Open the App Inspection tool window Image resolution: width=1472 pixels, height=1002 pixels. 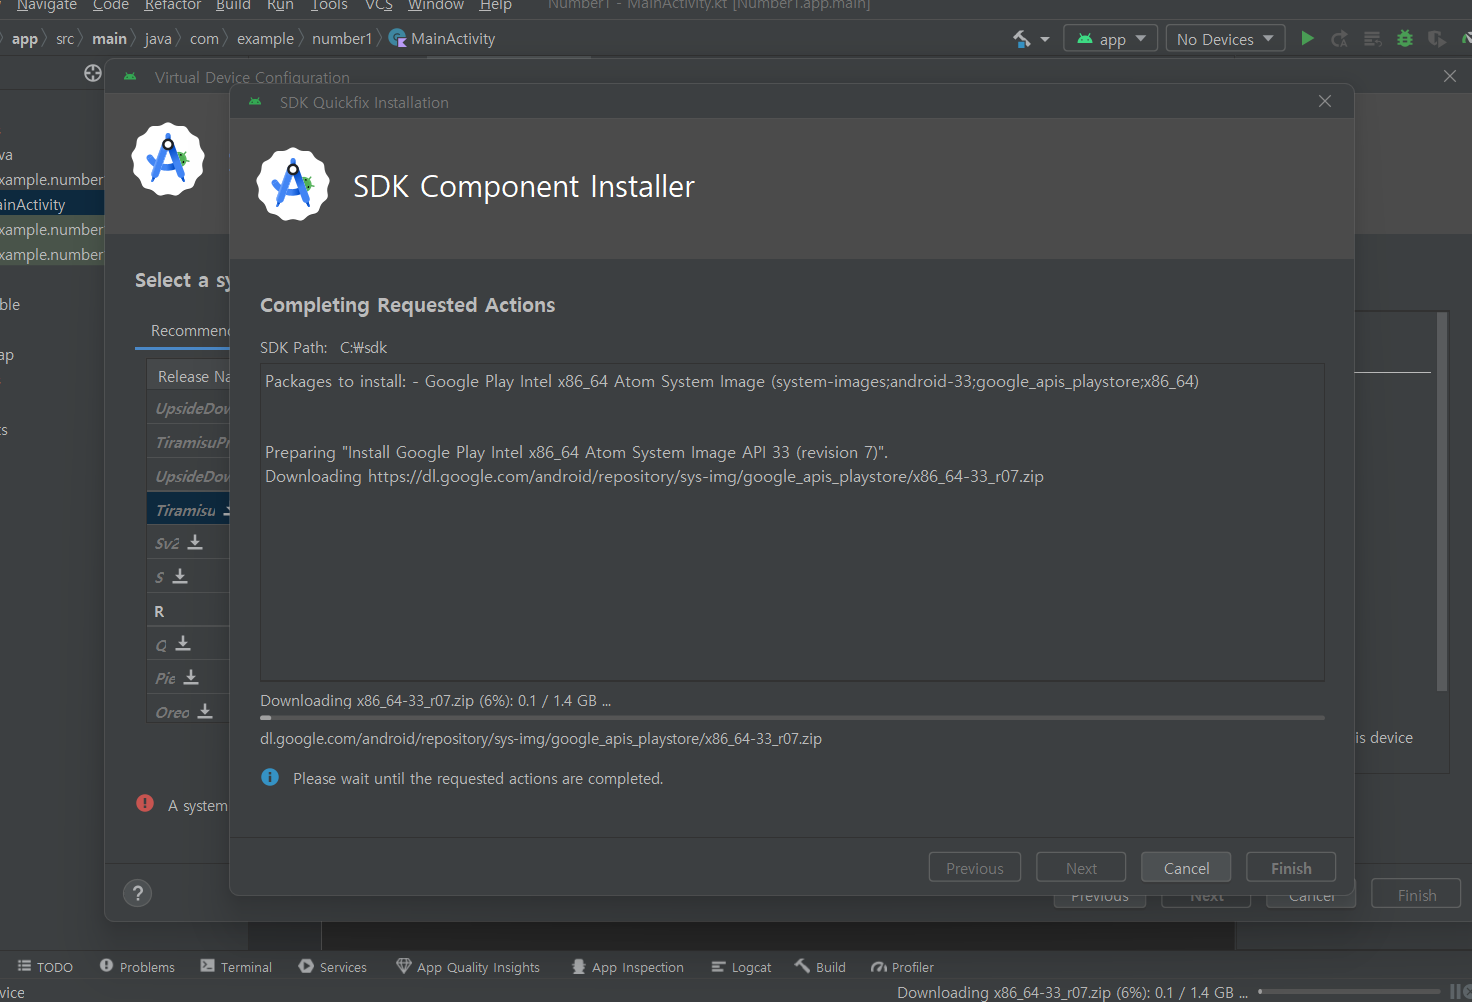click(628, 967)
